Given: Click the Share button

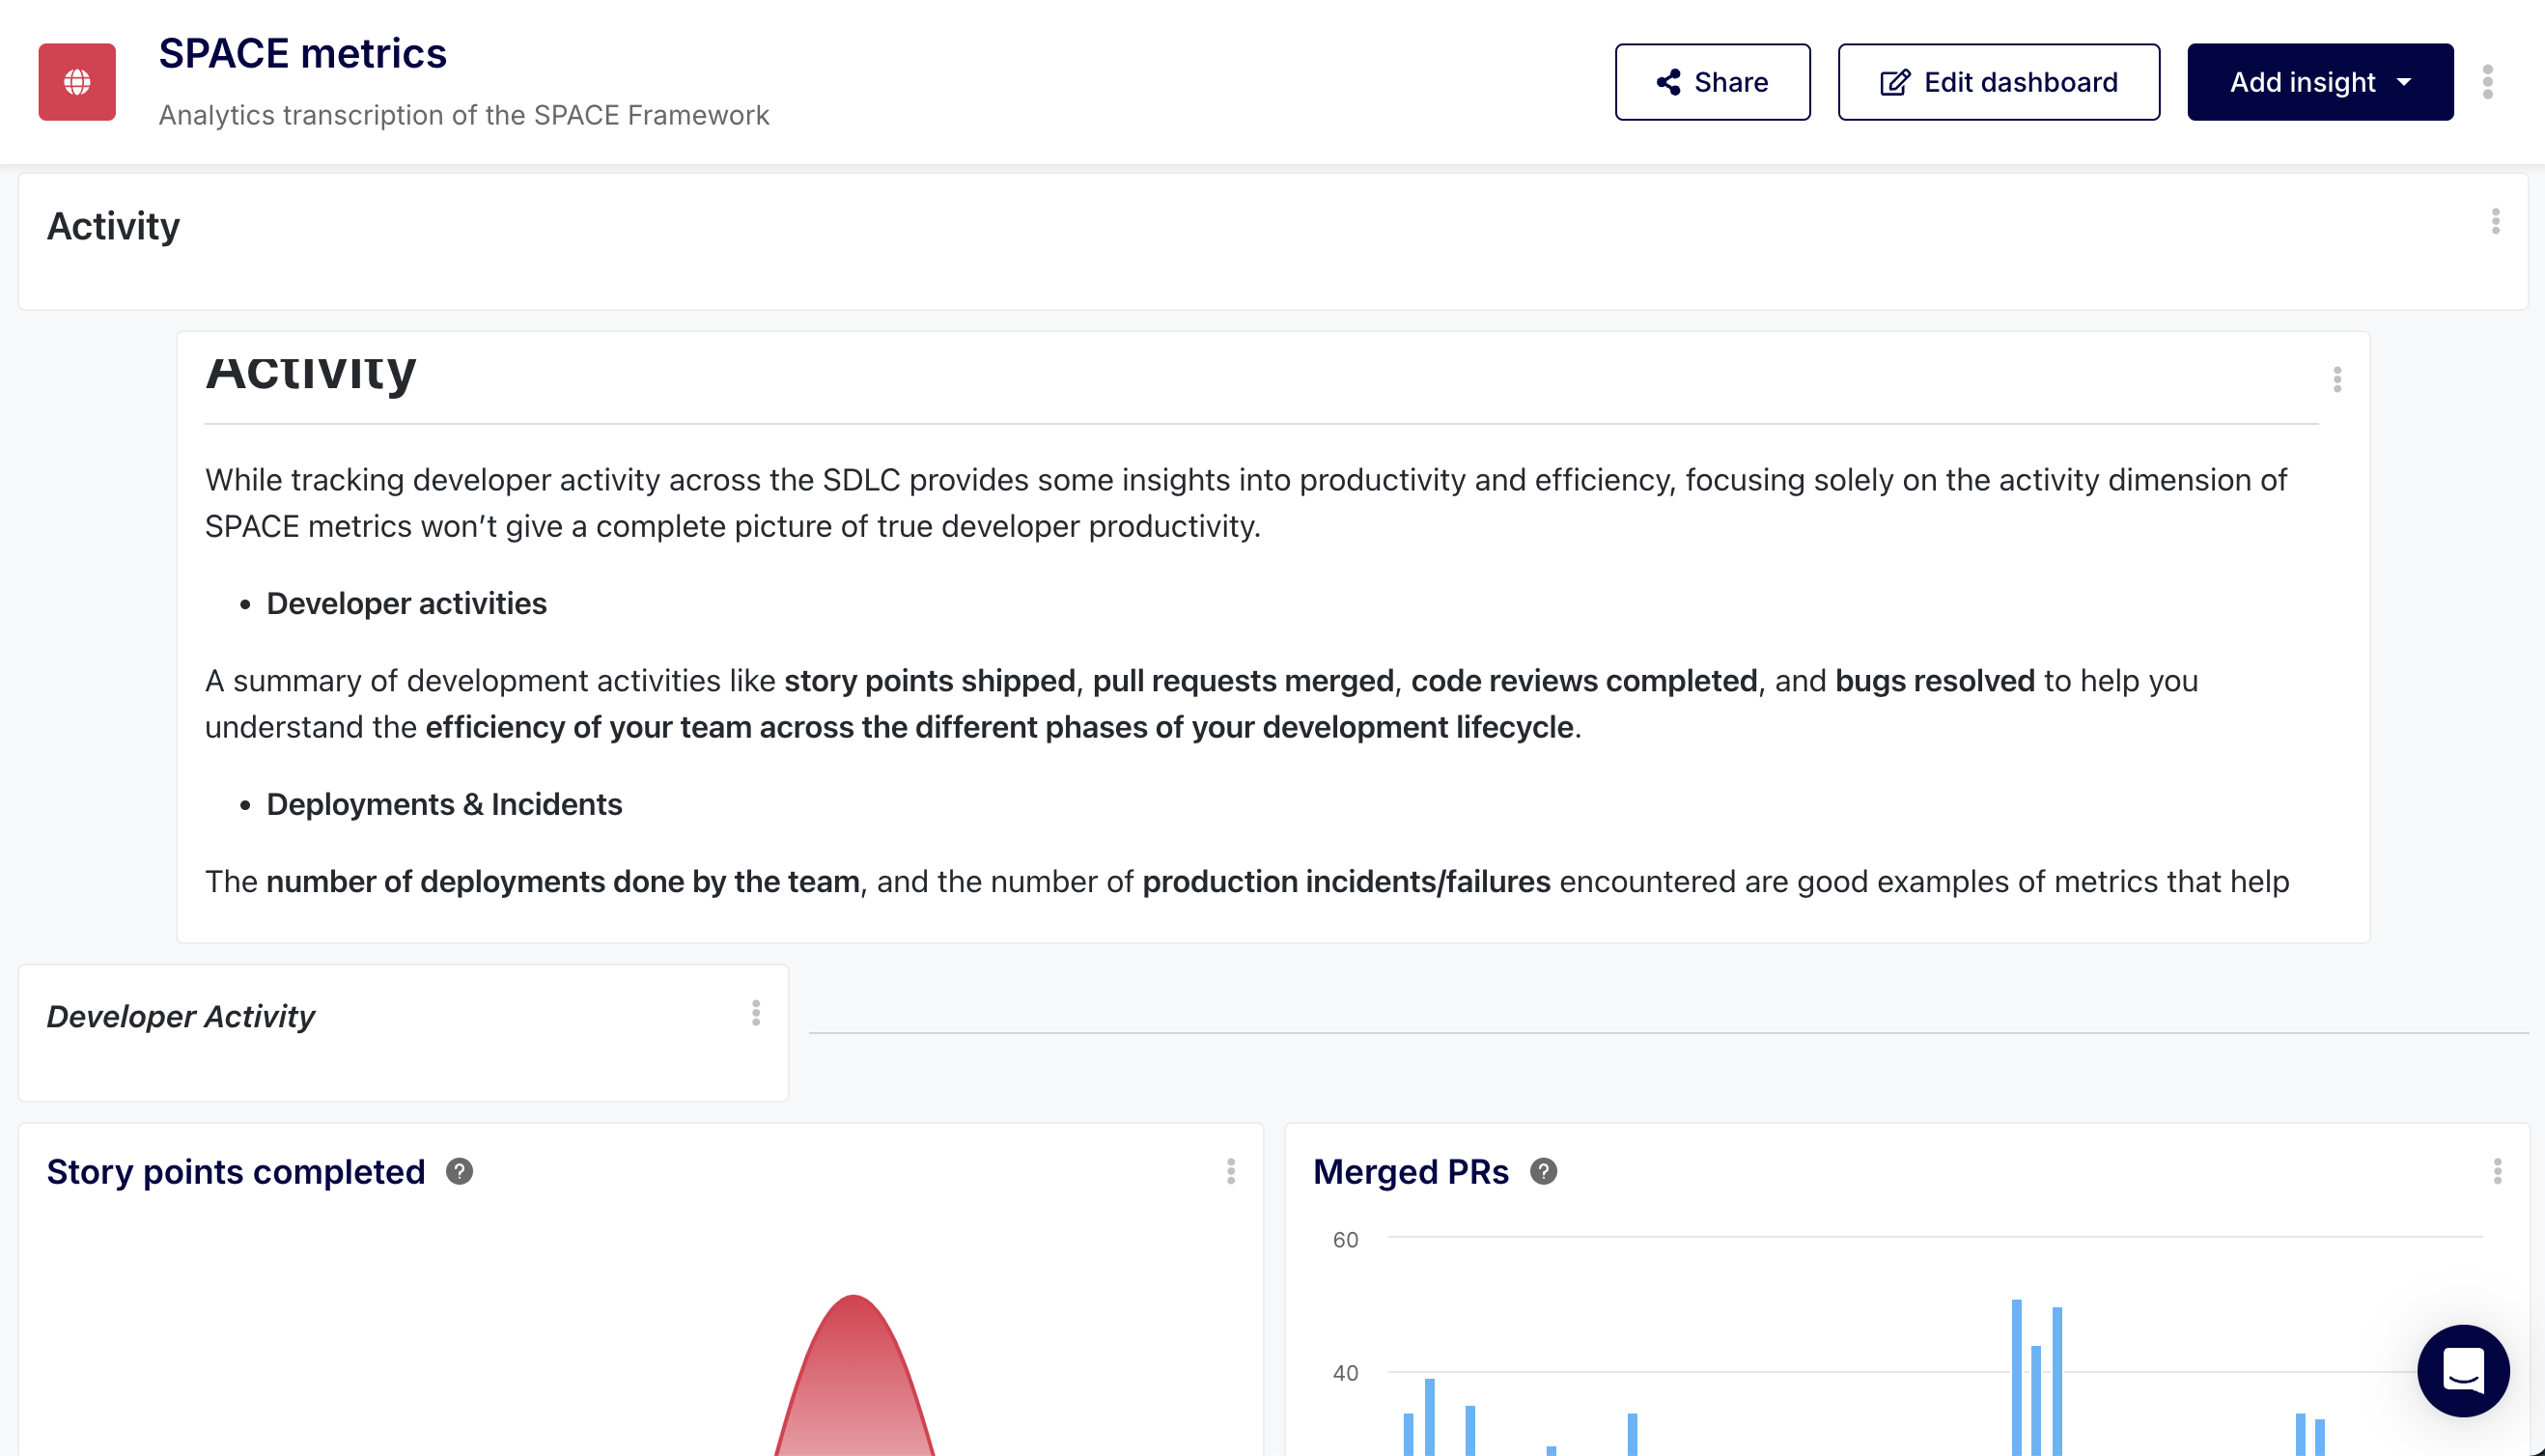Looking at the screenshot, I should 1712,82.
